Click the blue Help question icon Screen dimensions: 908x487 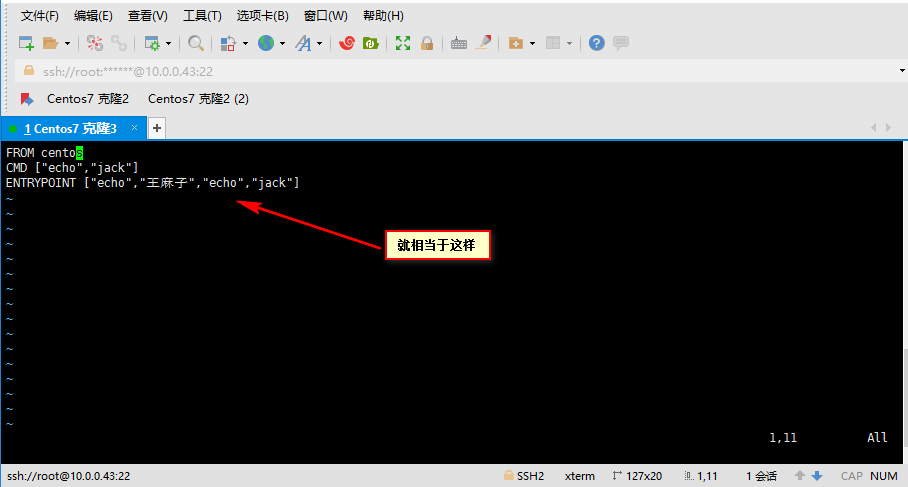(x=596, y=43)
